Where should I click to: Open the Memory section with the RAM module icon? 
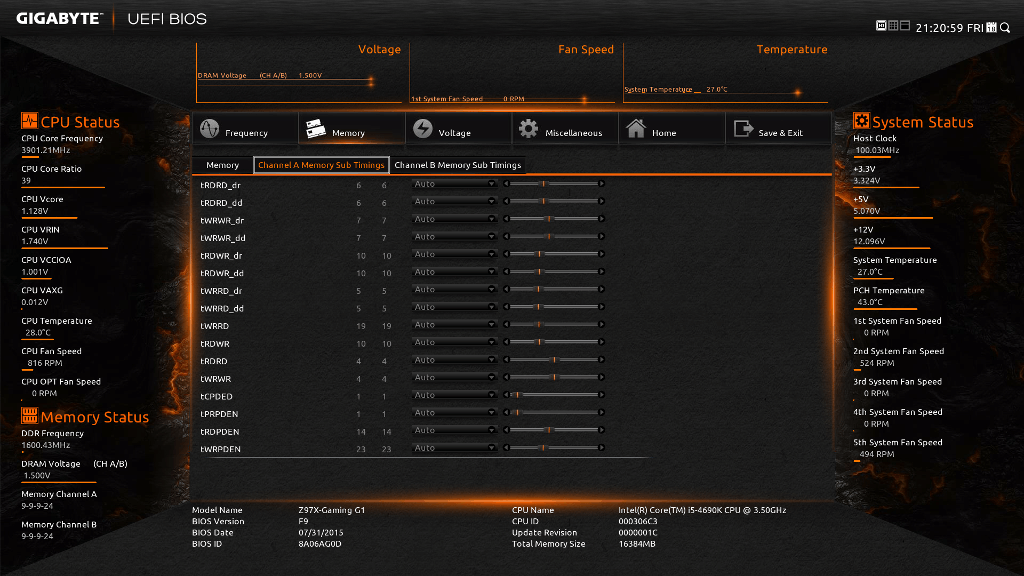click(352, 129)
